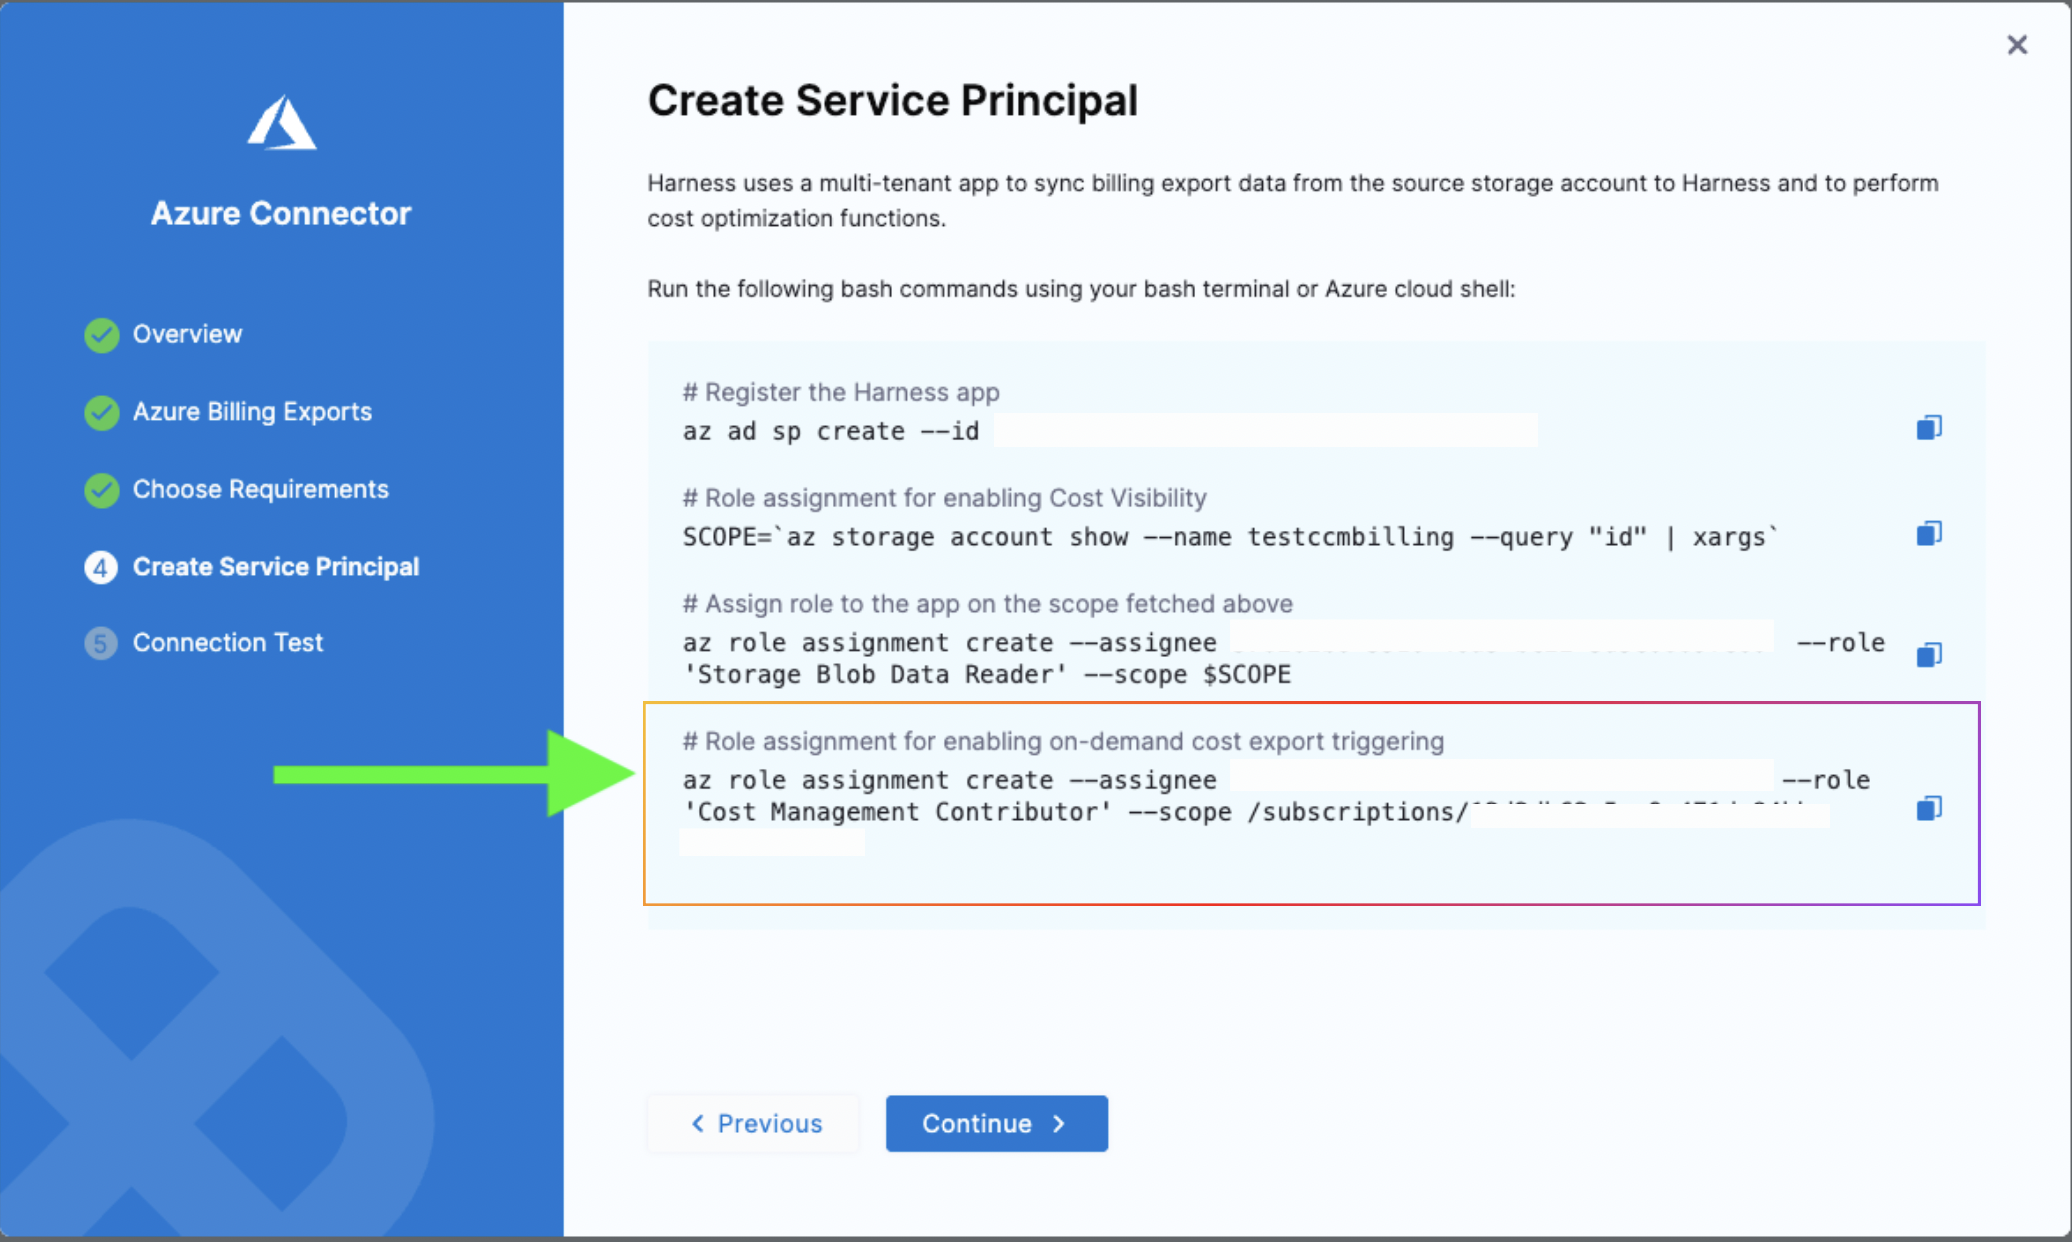Click '# Role assignment for enabling Cost Visibility' comment
The height and width of the screenshot is (1242, 2072).
944,498
